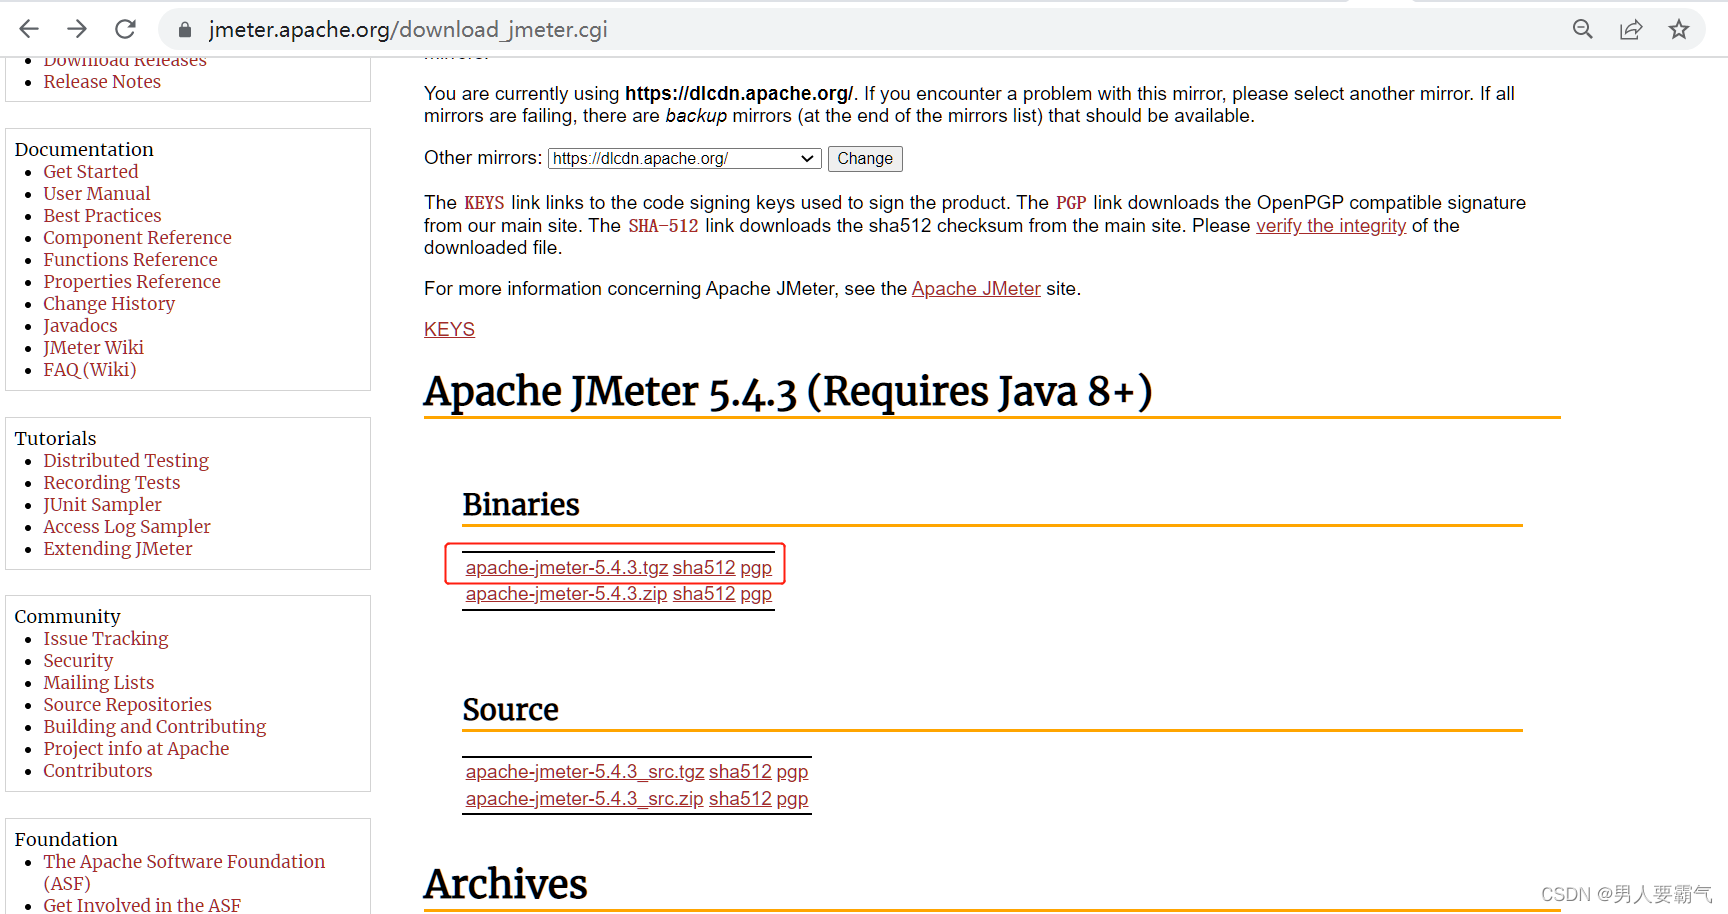
Task: Open sha512 for the source tgz
Action: coord(740,772)
